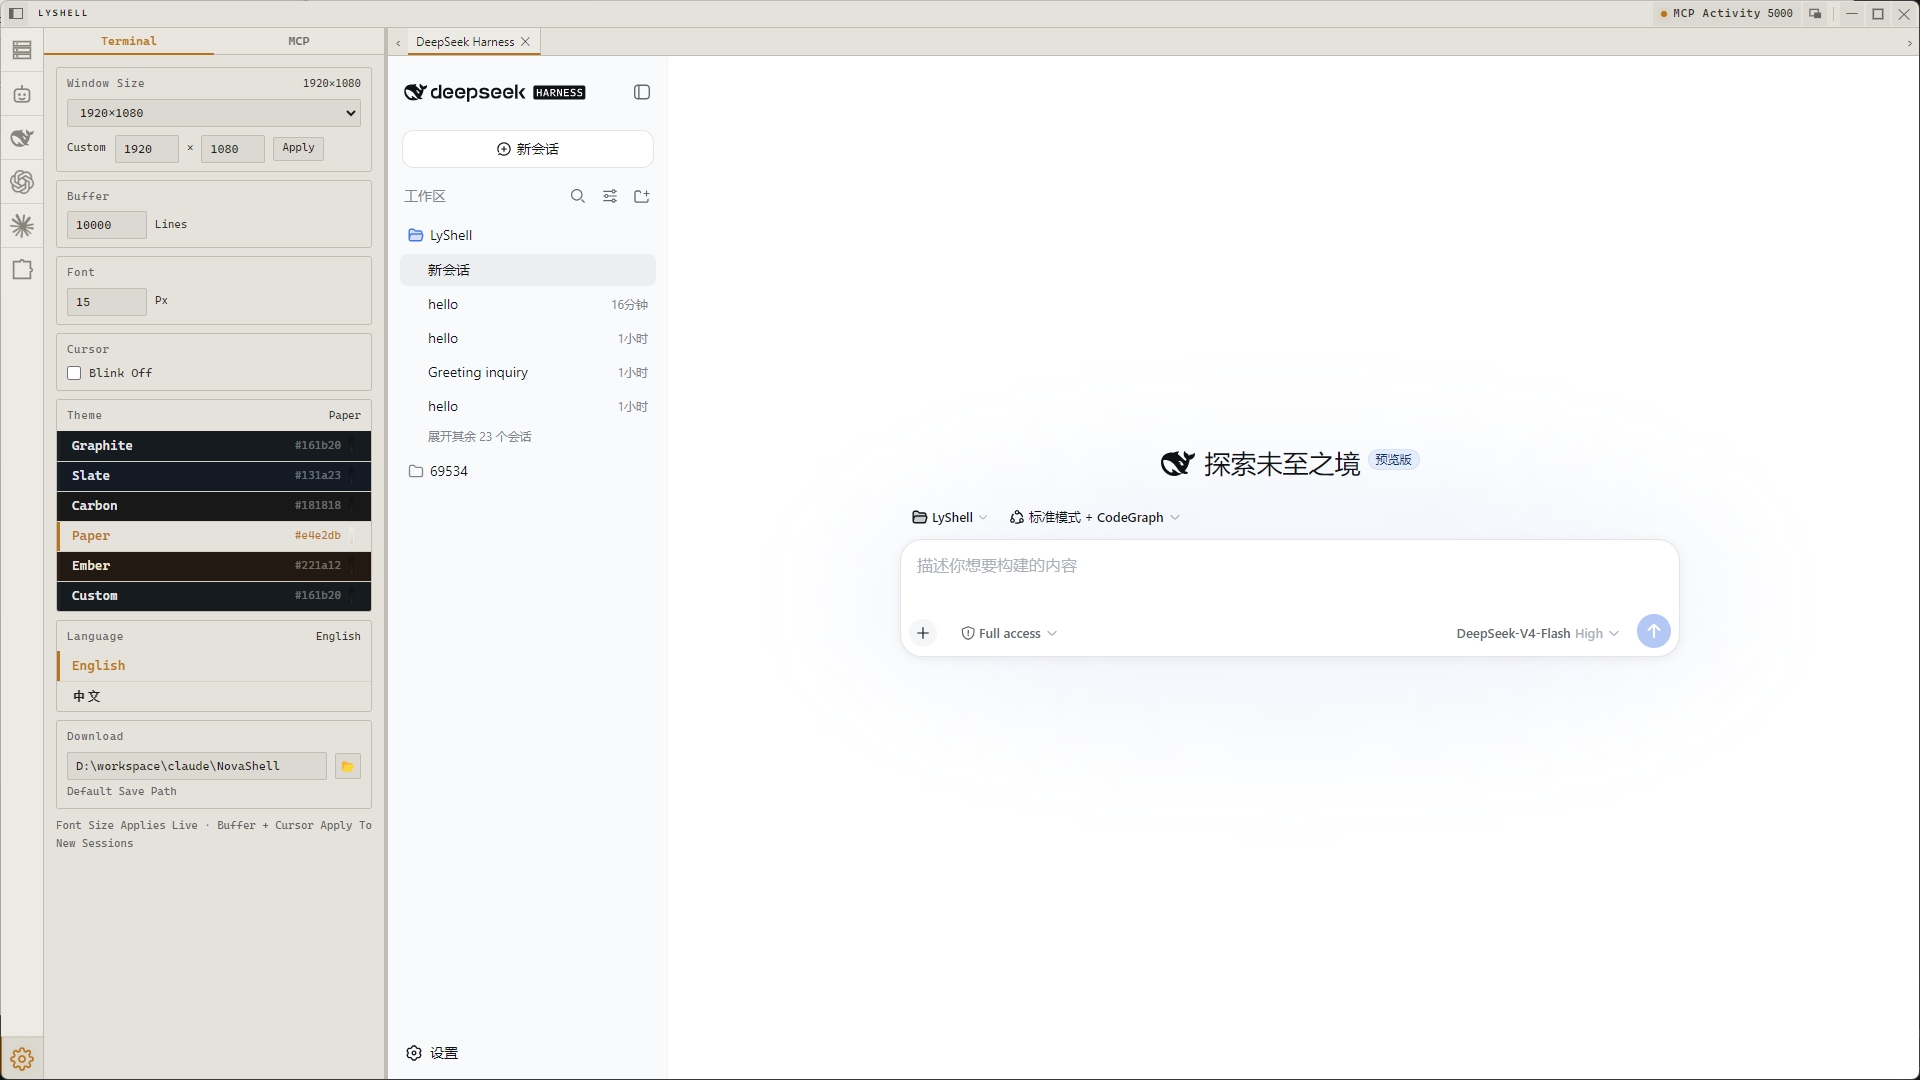Close the DeepSeek Harness tab
1920x1080 pixels.
click(525, 42)
